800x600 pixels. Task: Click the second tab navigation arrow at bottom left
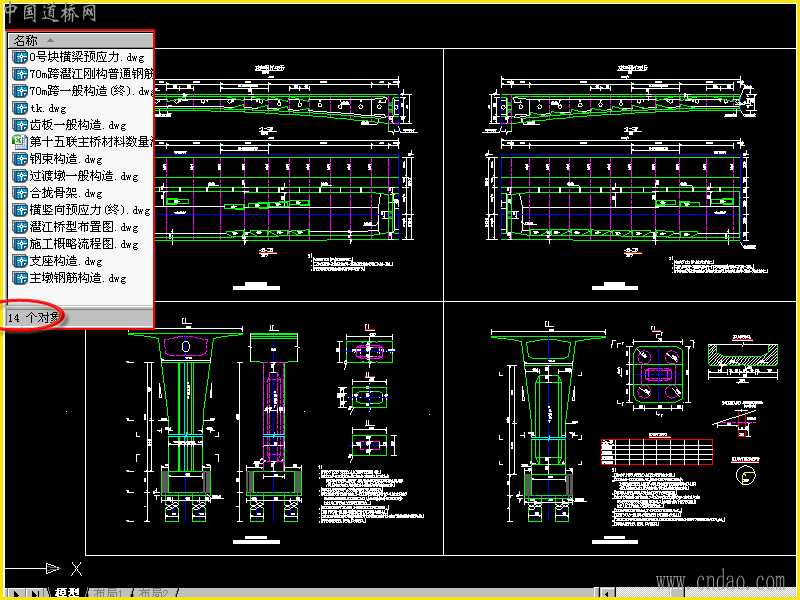[33, 594]
